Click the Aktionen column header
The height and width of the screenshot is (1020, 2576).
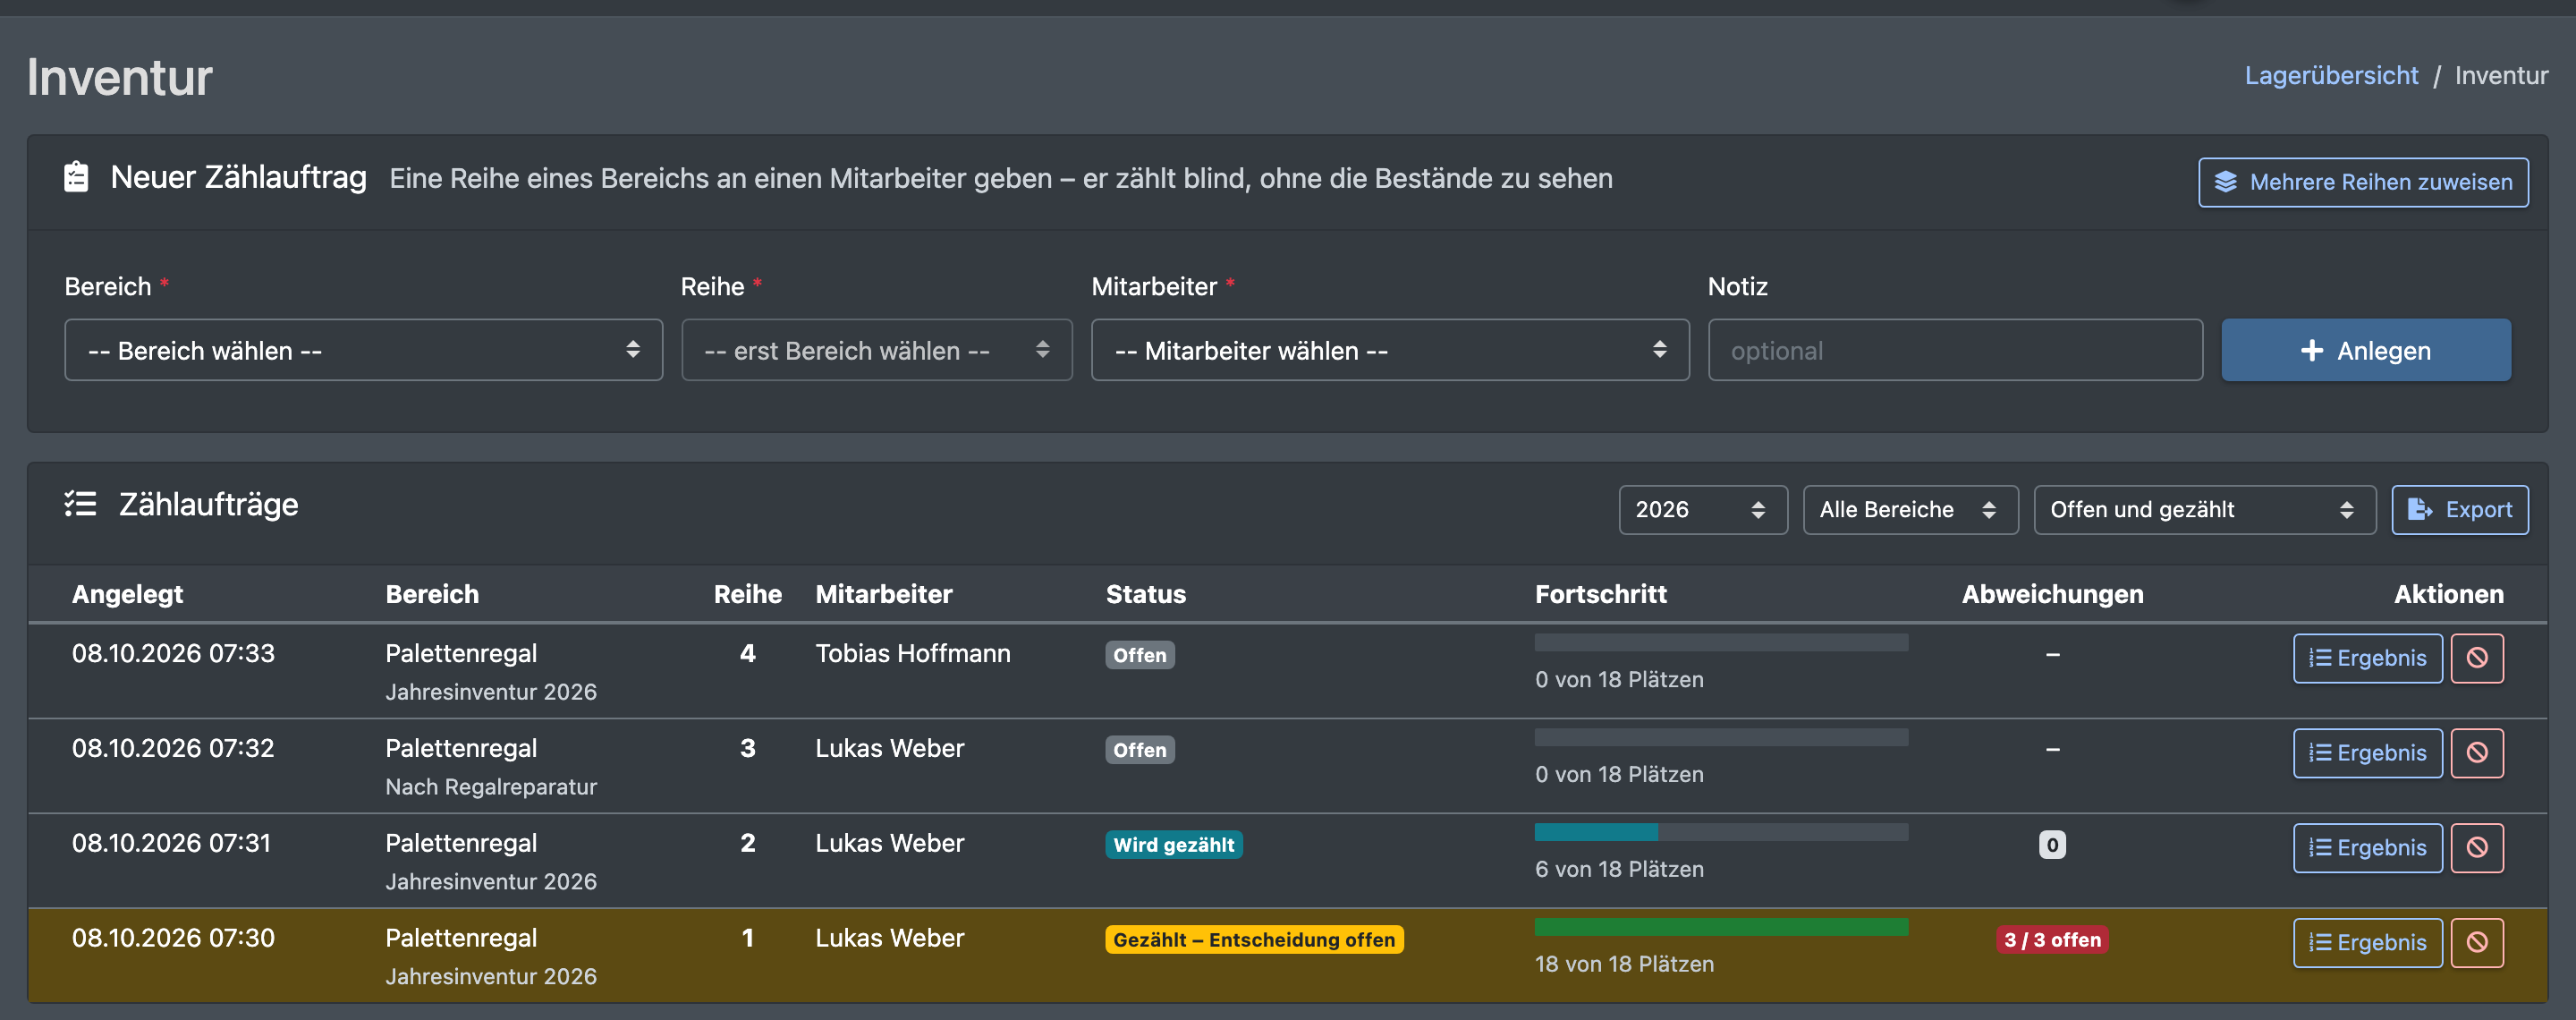point(2448,594)
